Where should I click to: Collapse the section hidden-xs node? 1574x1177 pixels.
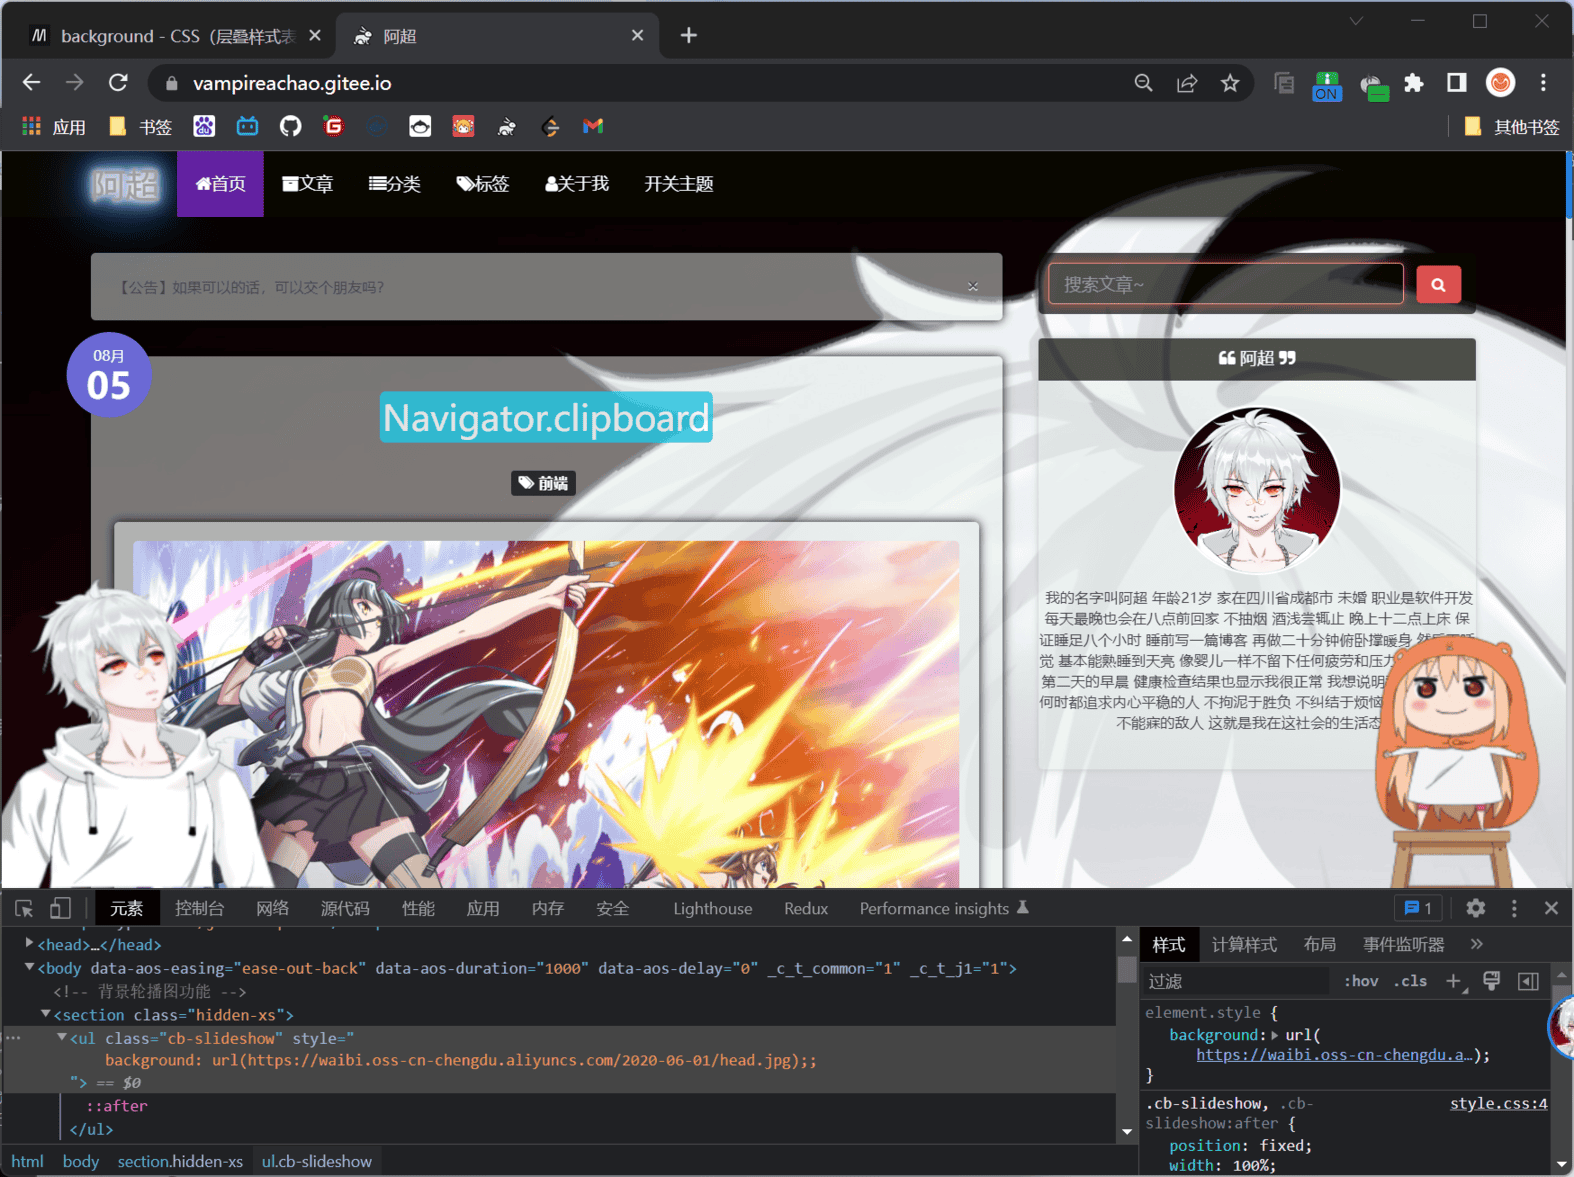click(45, 1014)
